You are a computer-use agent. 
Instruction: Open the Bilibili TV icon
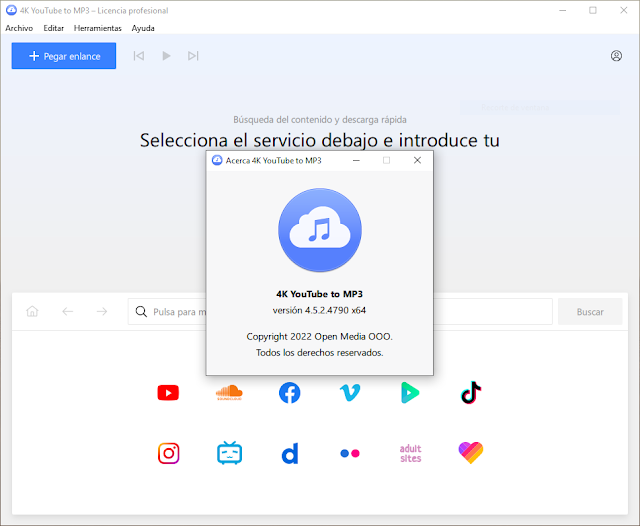click(229, 453)
